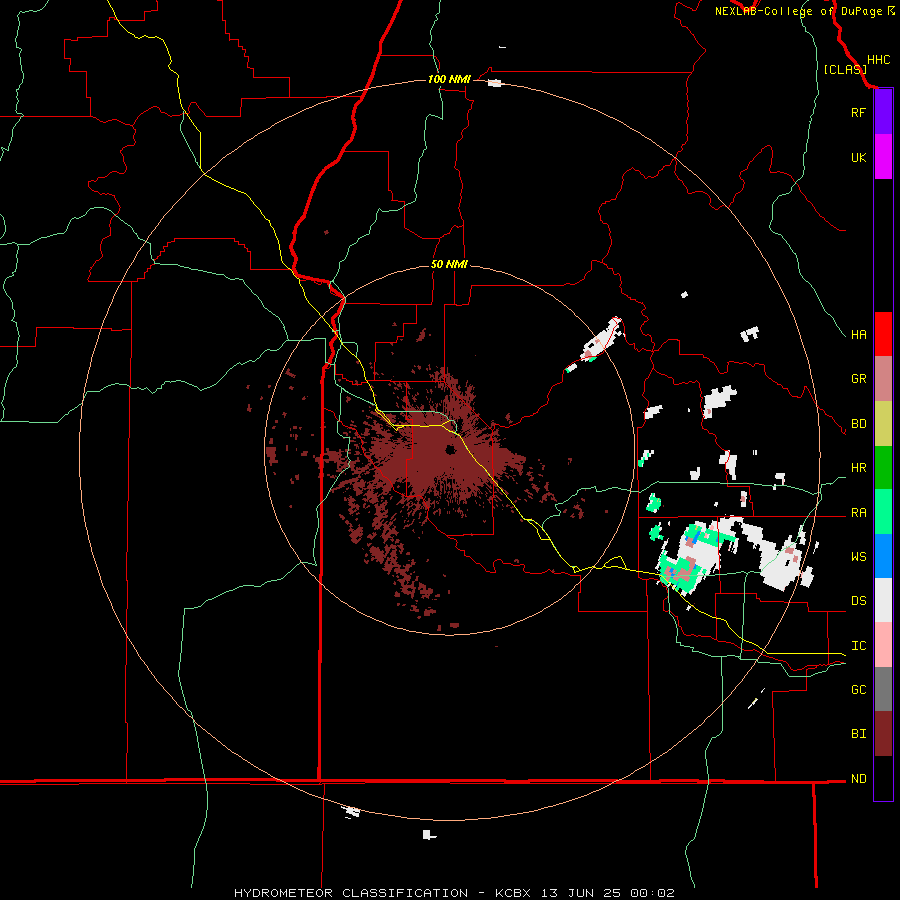Click the "WS" legend label
900x900 pixels.
tap(858, 557)
